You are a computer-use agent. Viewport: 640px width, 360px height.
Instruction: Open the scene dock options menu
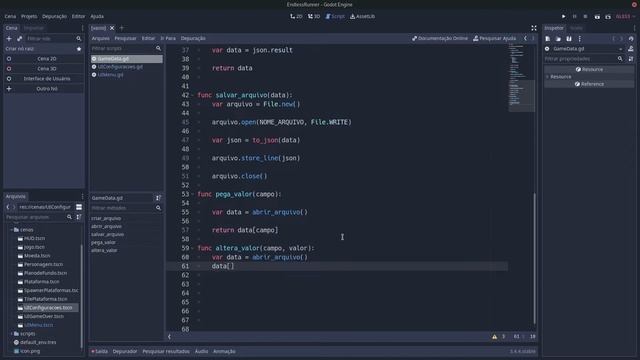click(x=82, y=28)
